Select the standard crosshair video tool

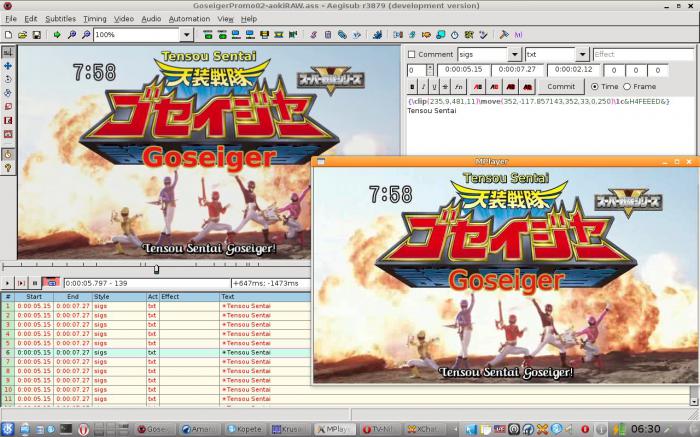8,52
